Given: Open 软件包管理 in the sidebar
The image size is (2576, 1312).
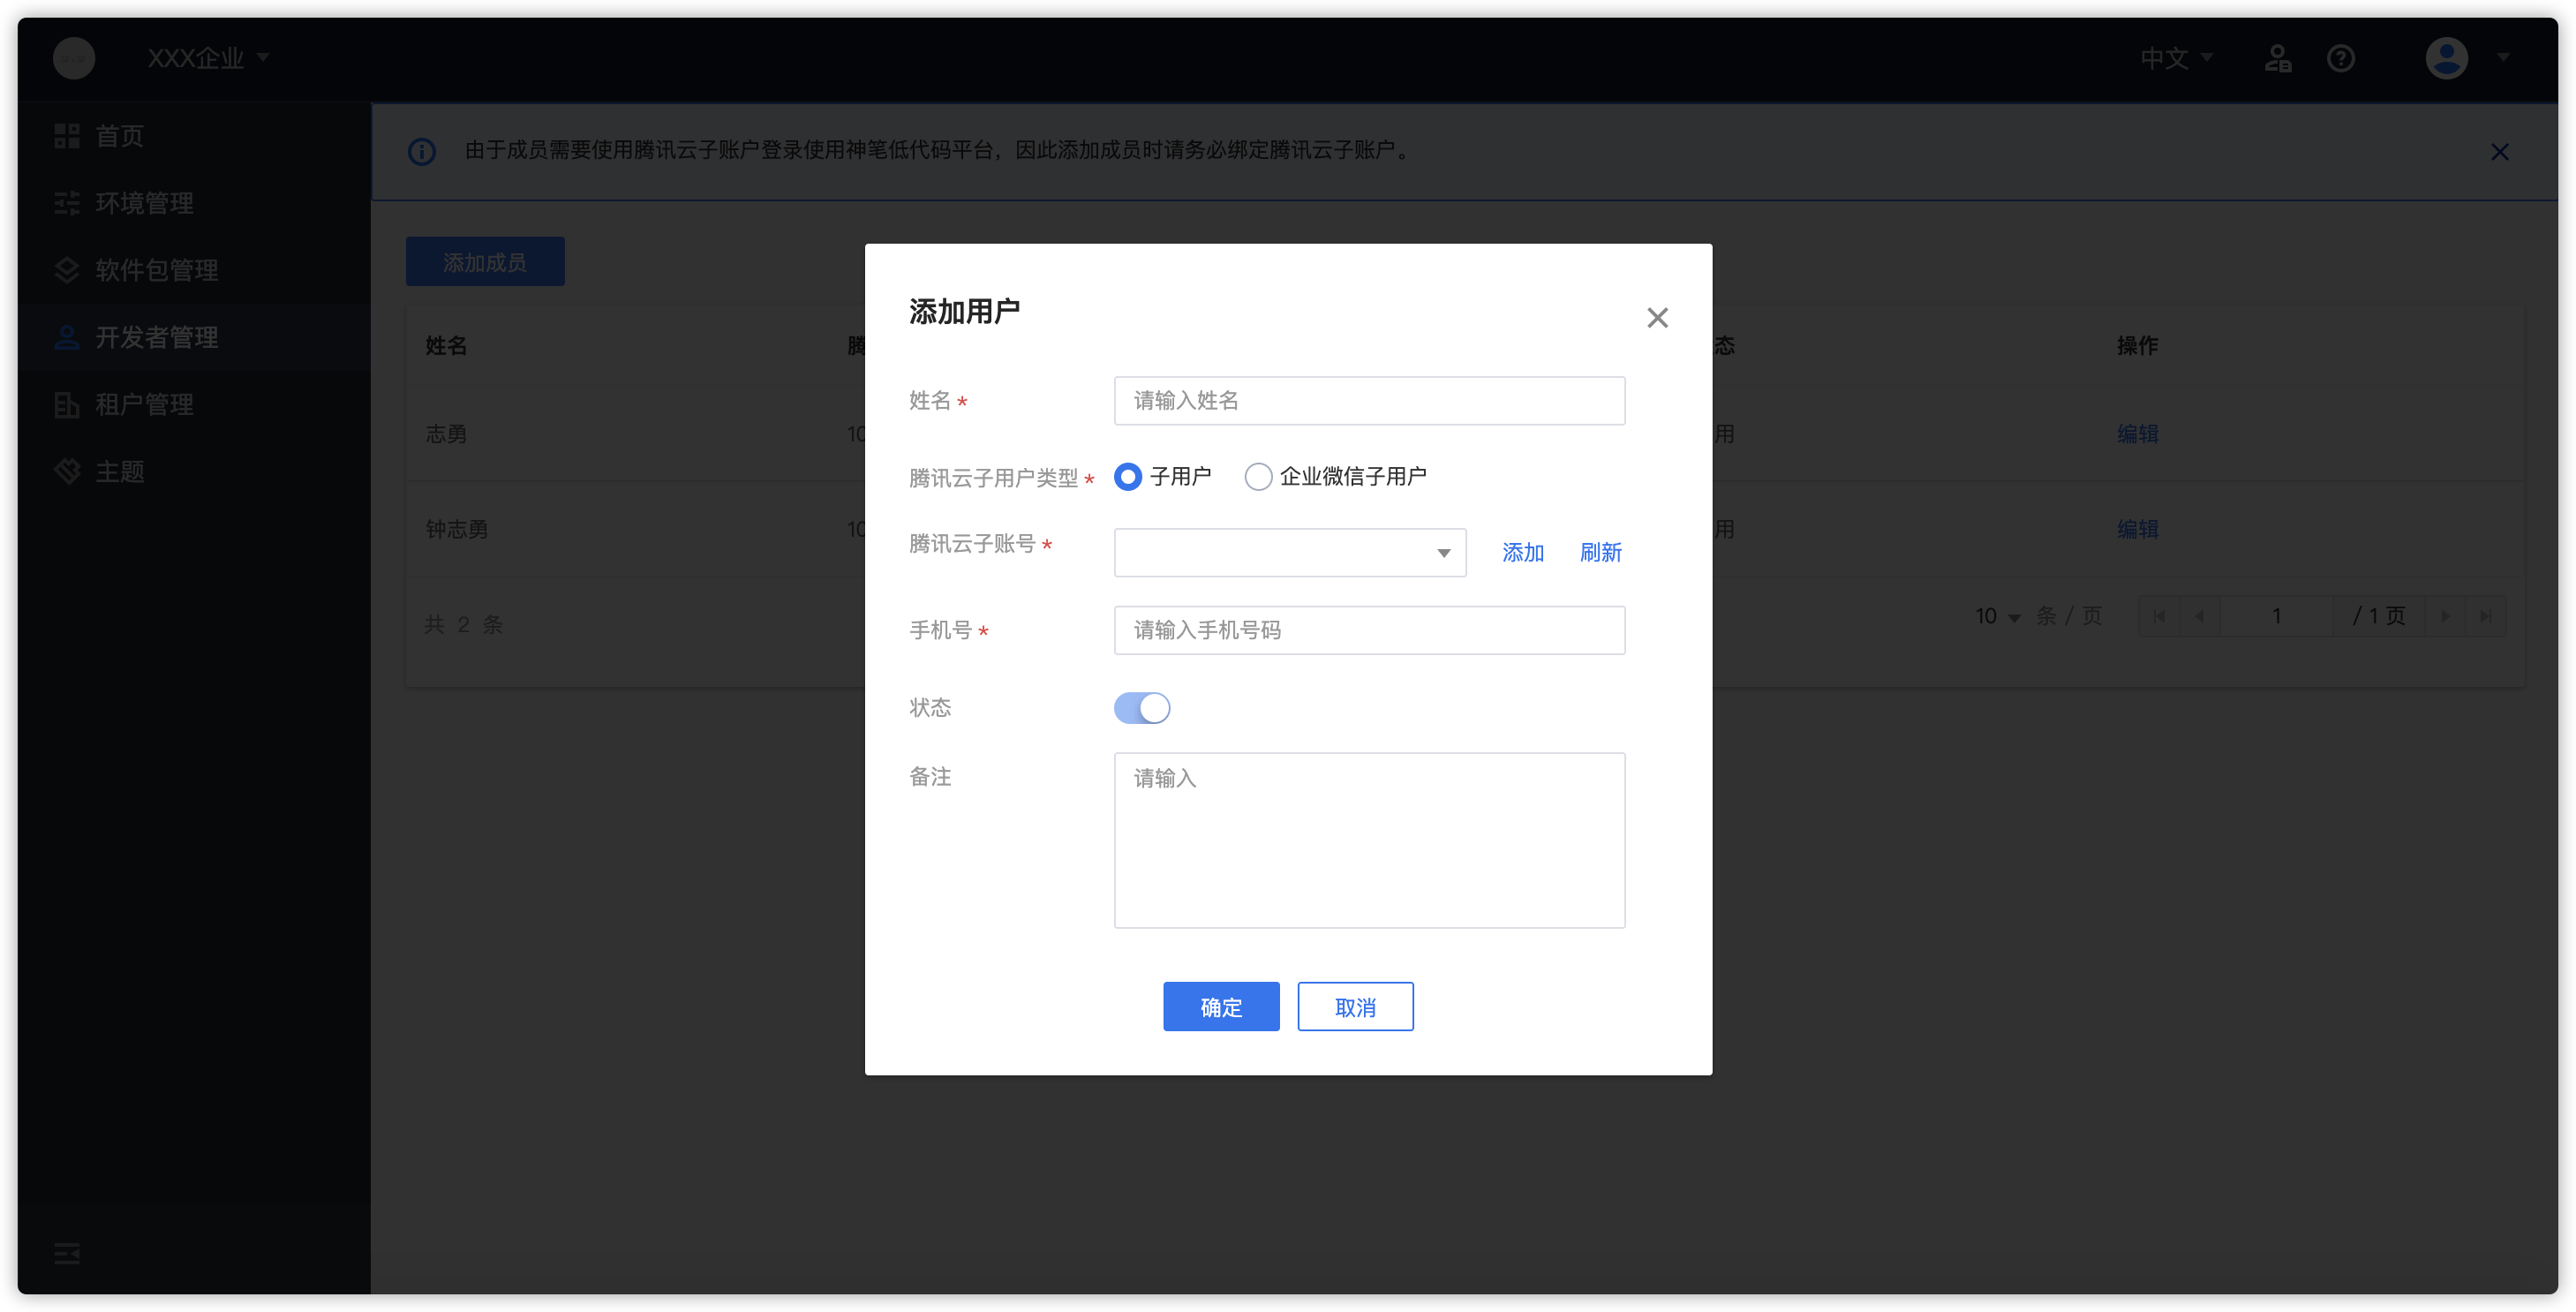Looking at the screenshot, I should point(194,270).
